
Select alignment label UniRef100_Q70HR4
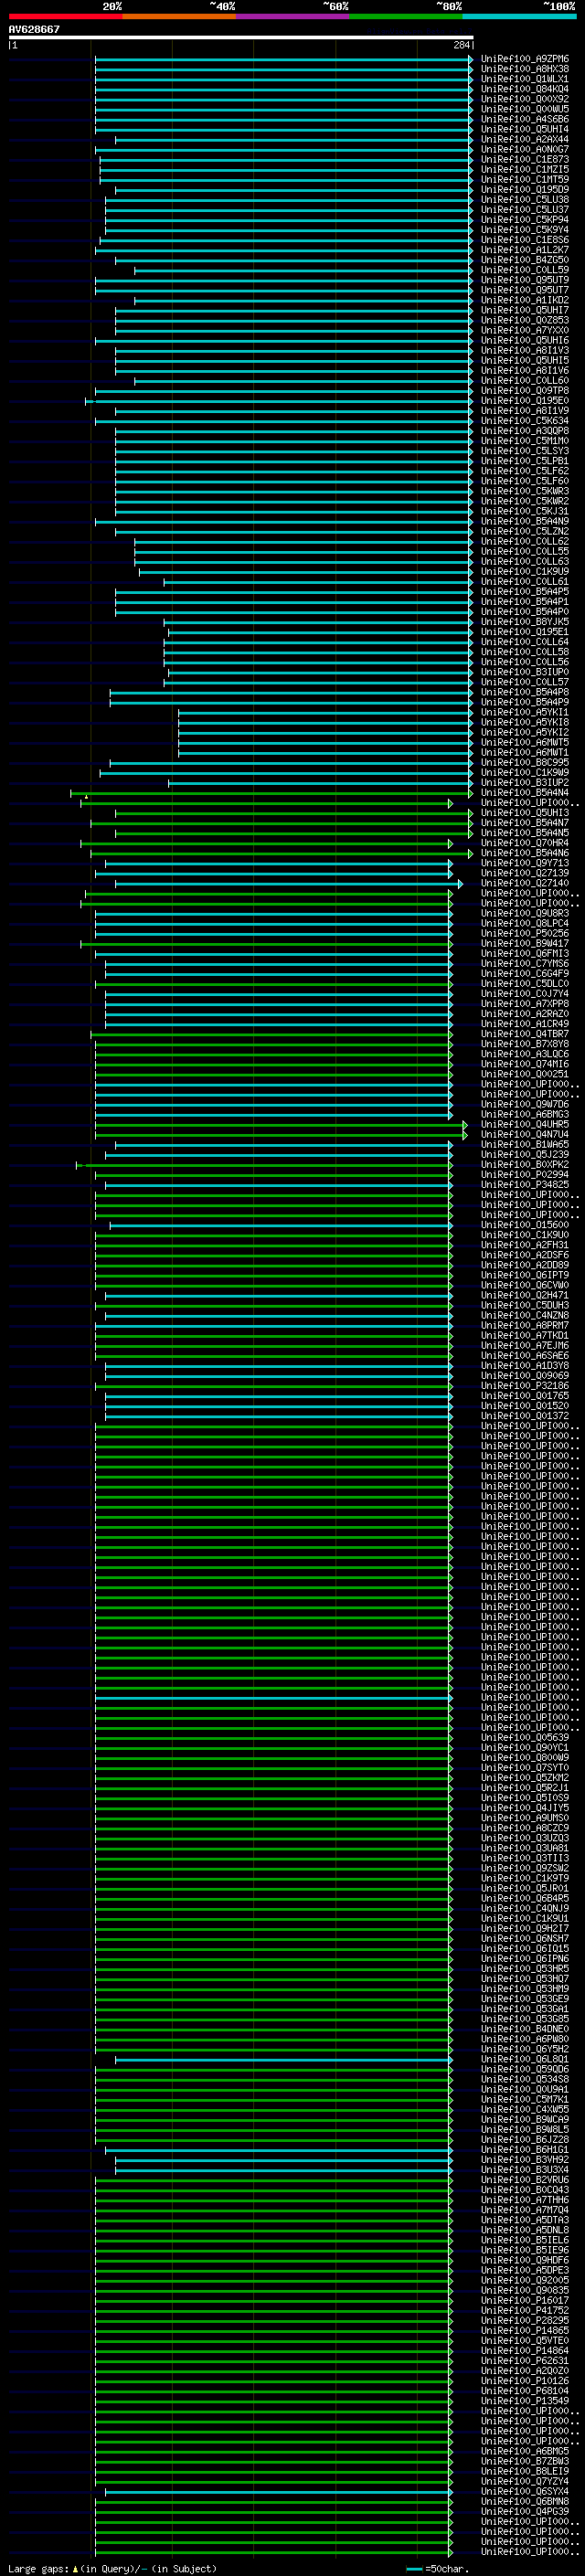pyautogui.click(x=525, y=843)
